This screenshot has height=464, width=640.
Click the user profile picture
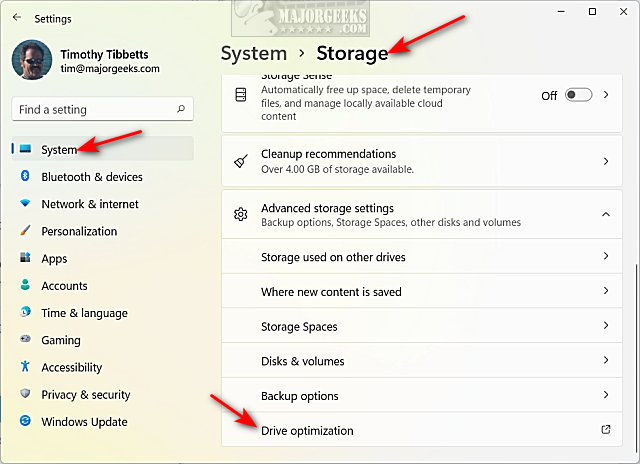click(x=31, y=60)
